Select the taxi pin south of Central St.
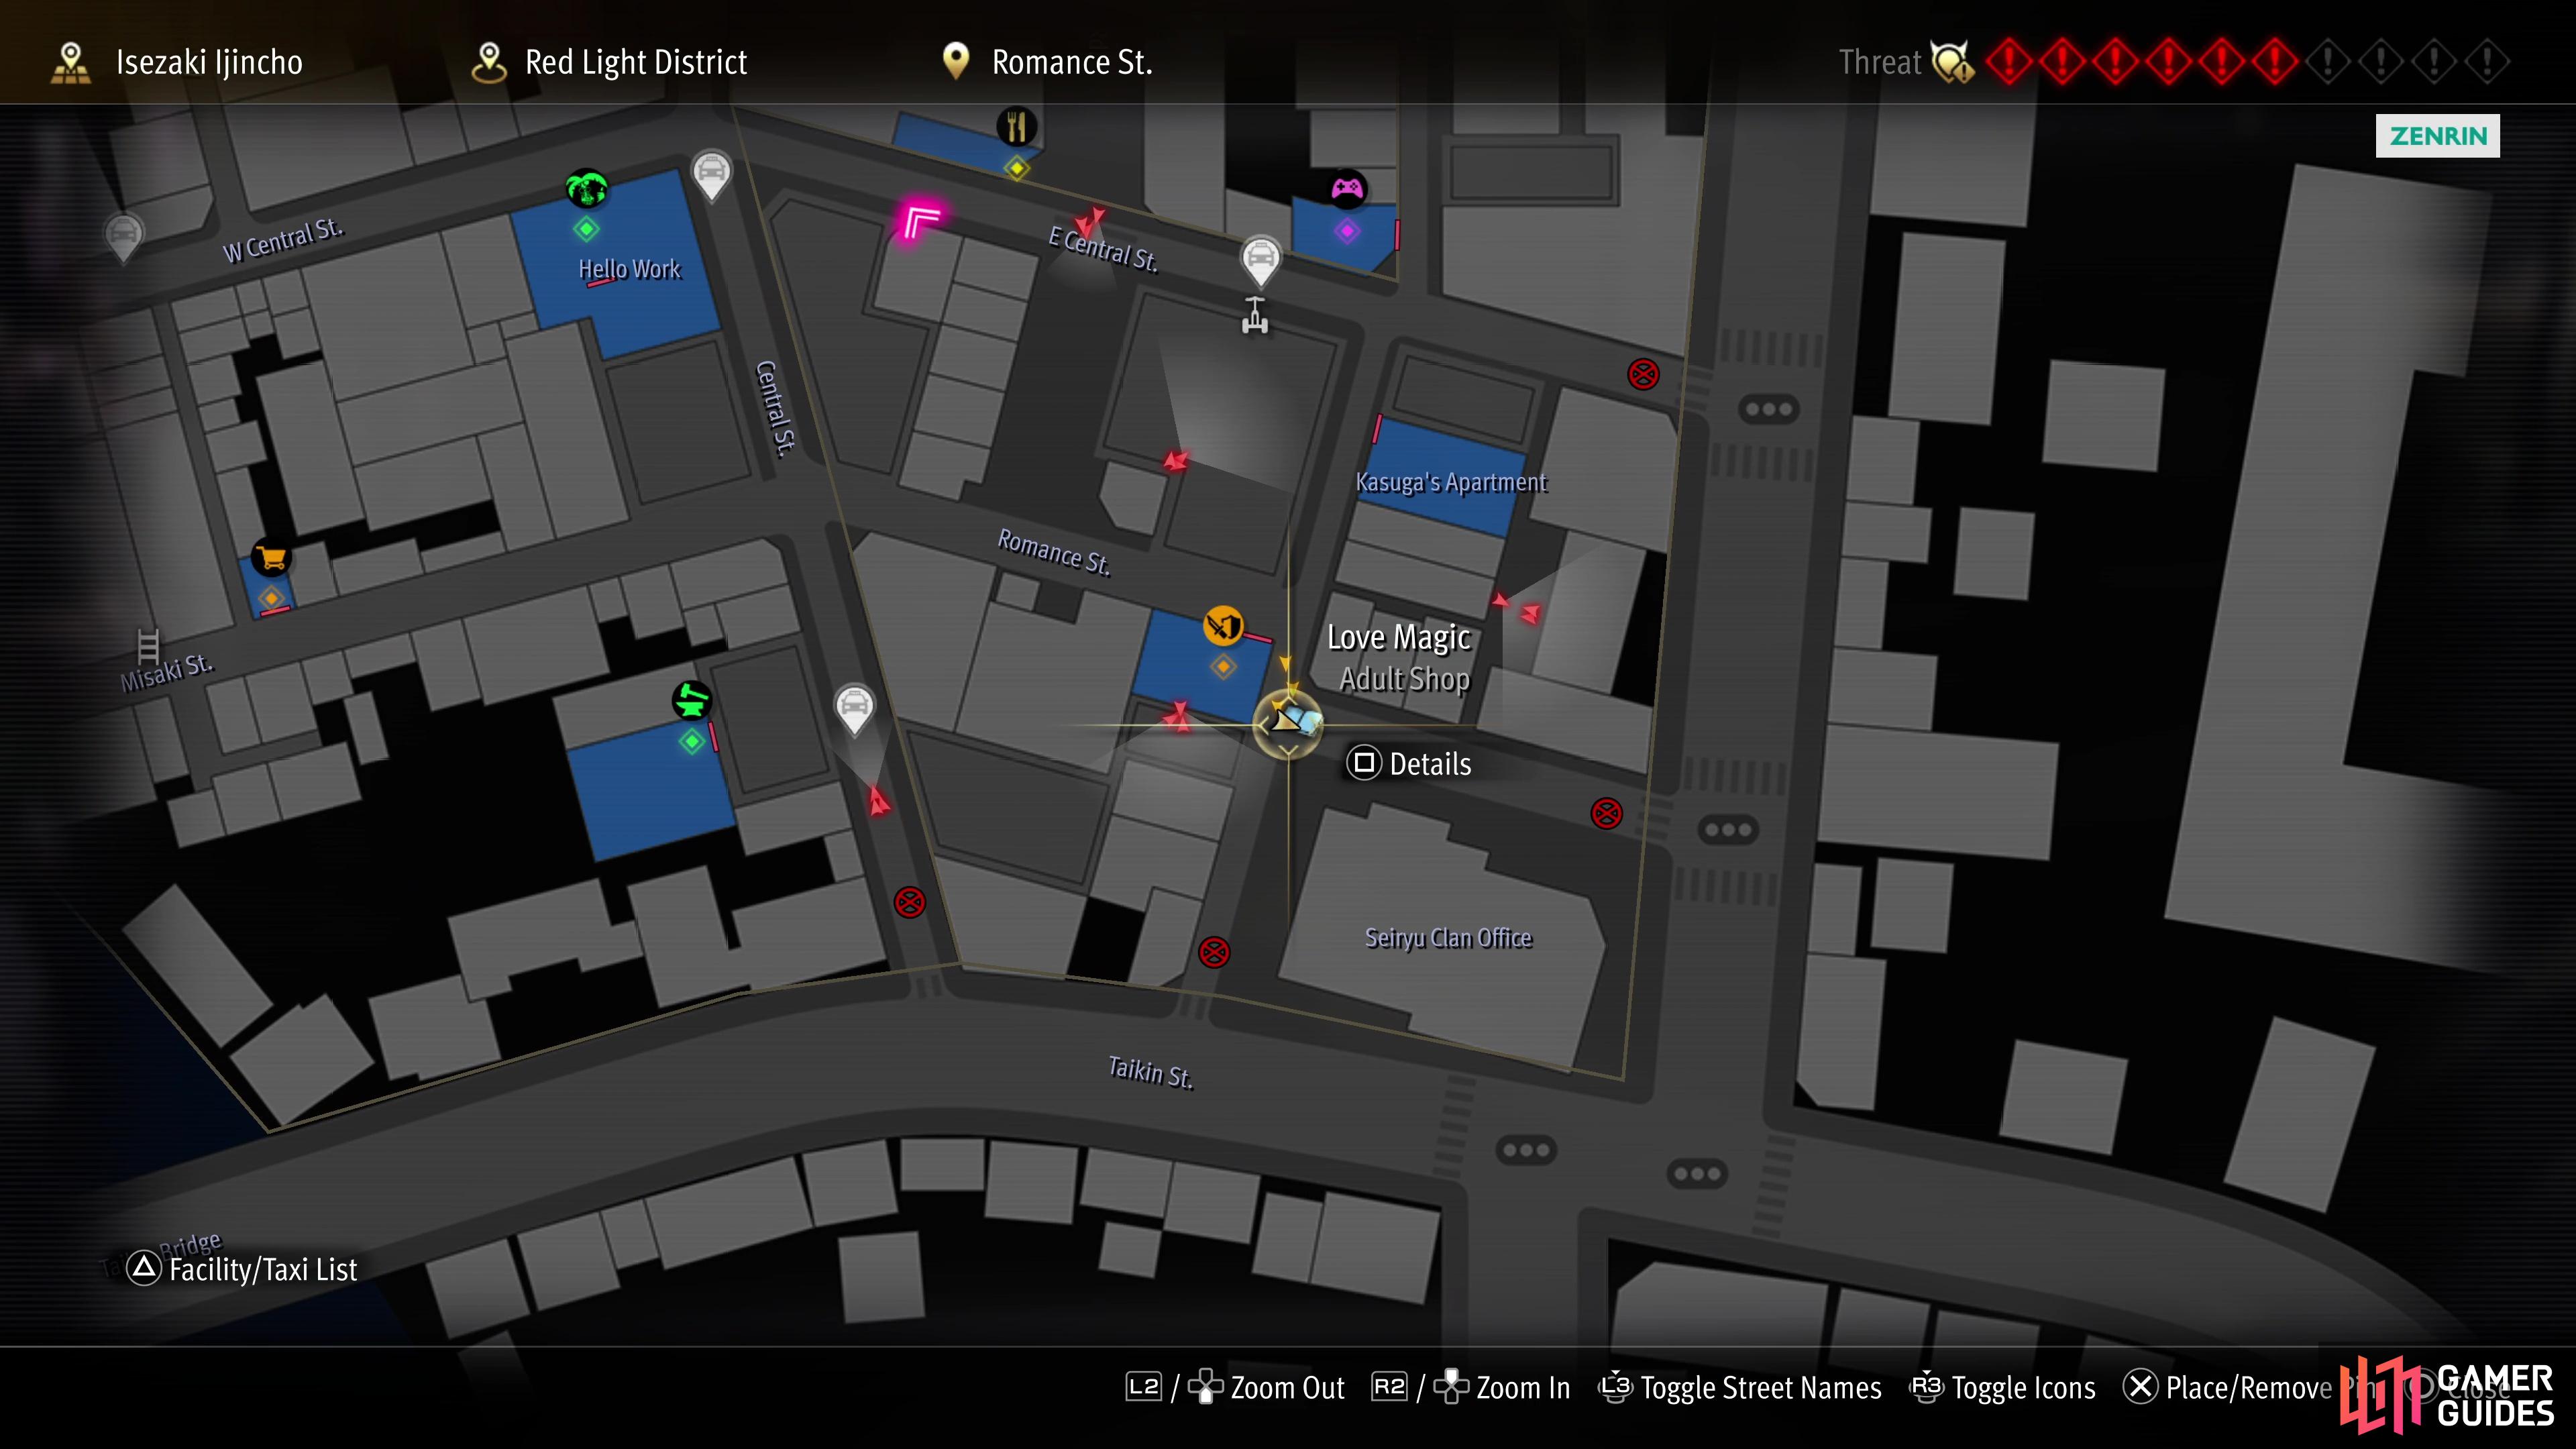 (854, 710)
